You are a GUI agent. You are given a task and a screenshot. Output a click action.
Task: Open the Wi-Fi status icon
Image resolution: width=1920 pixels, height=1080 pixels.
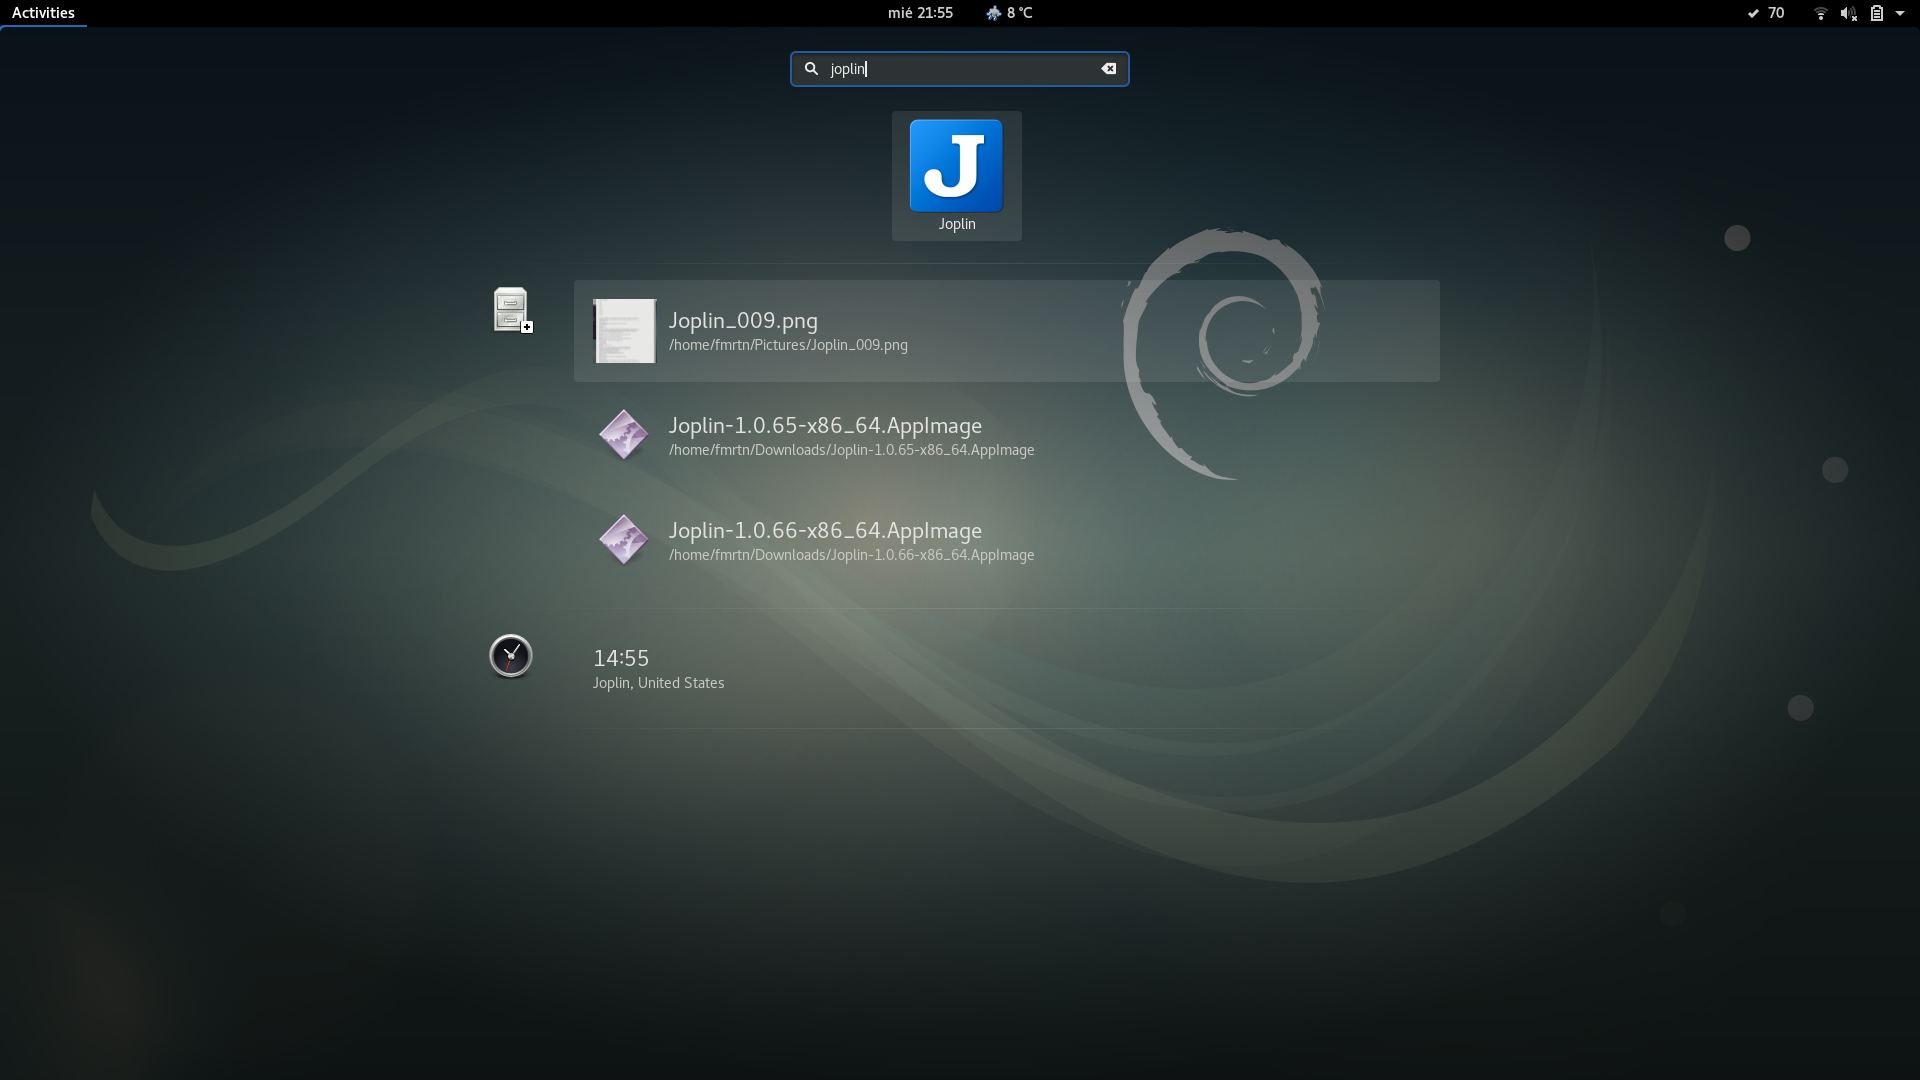coord(1820,13)
